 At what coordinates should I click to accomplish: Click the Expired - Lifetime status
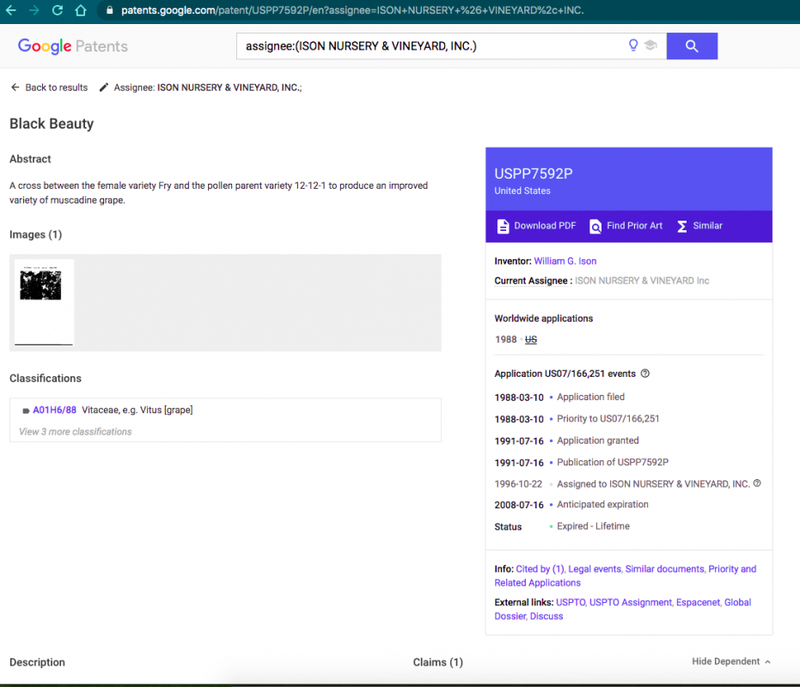point(593,526)
